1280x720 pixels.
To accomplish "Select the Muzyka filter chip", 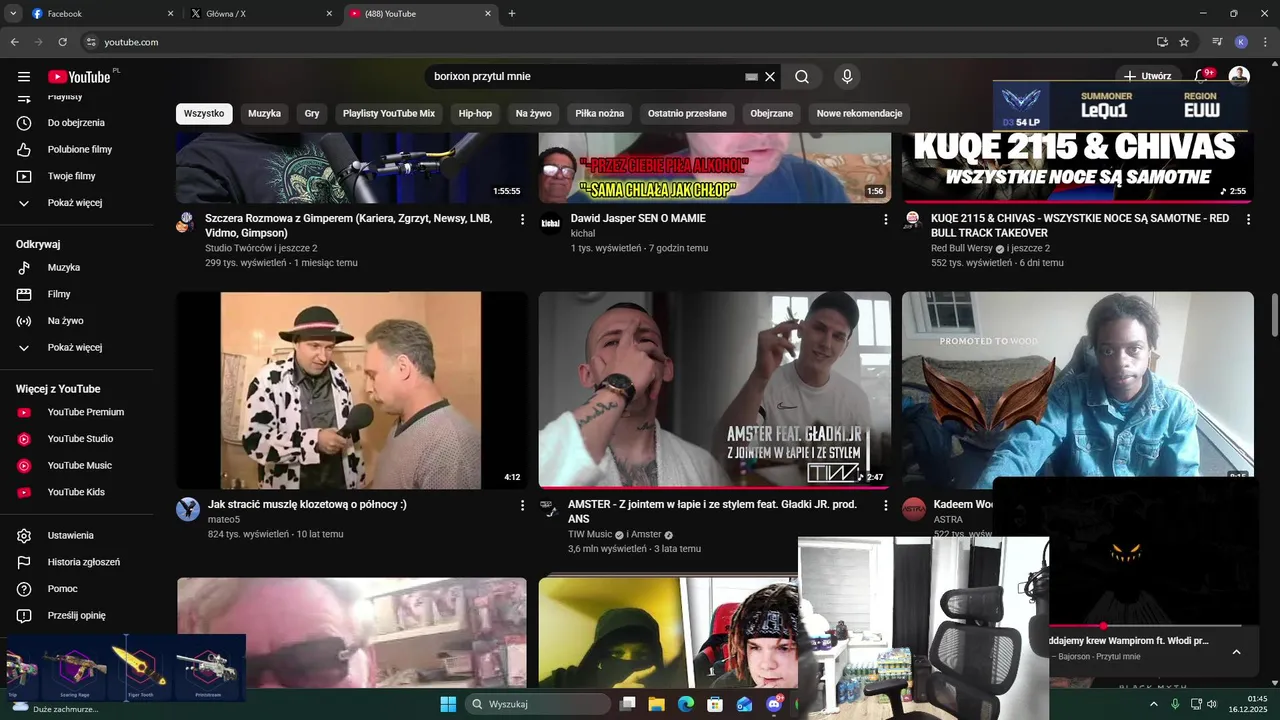I will point(265,114).
